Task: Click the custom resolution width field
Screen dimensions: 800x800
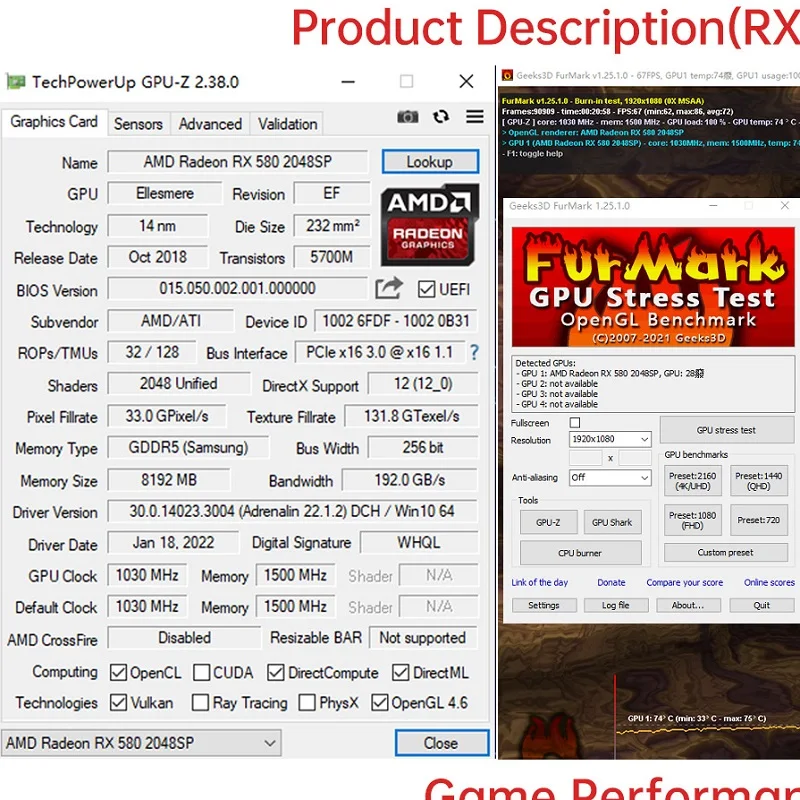Action: point(586,458)
